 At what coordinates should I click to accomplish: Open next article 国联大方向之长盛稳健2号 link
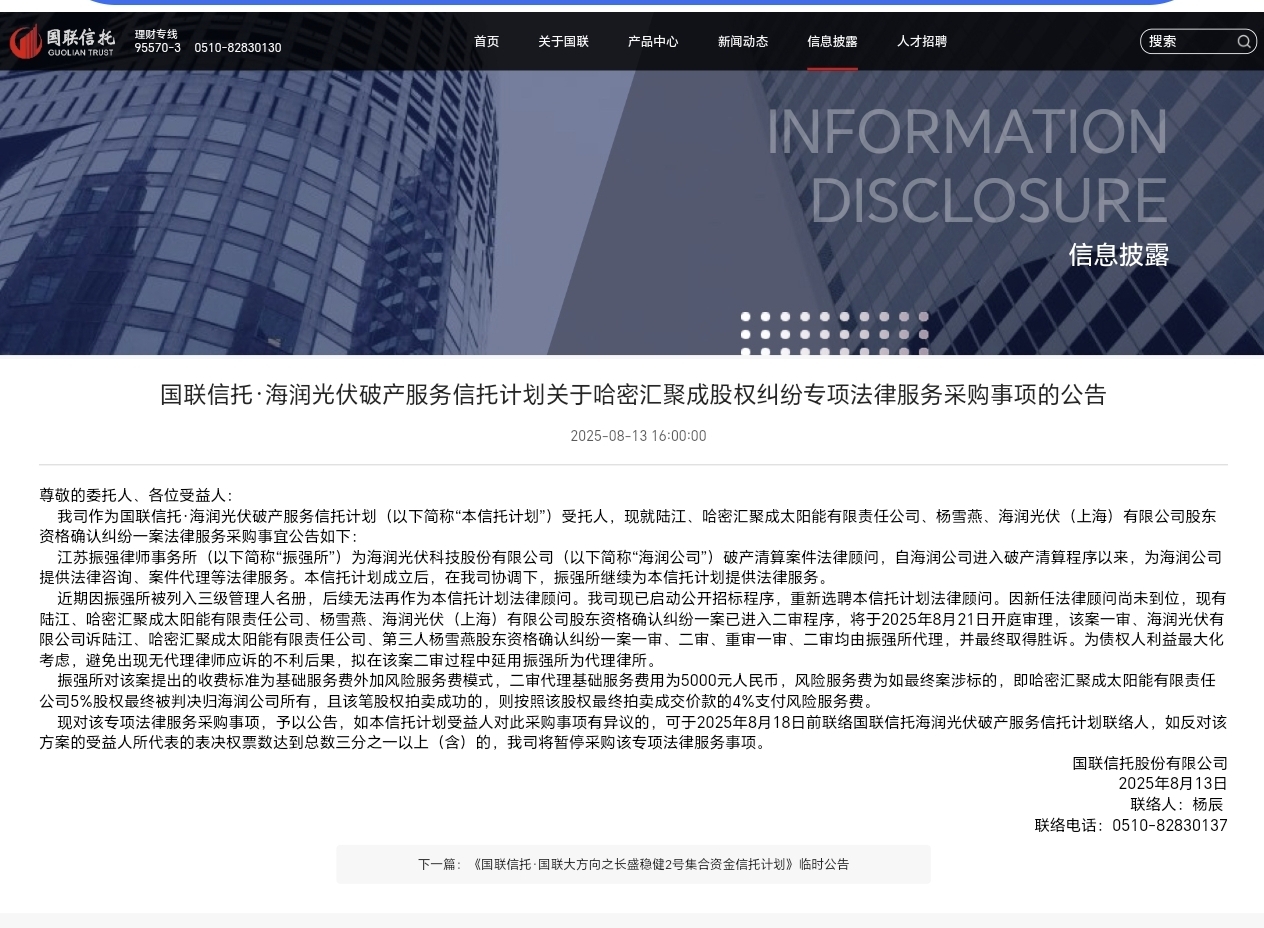(x=633, y=864)
